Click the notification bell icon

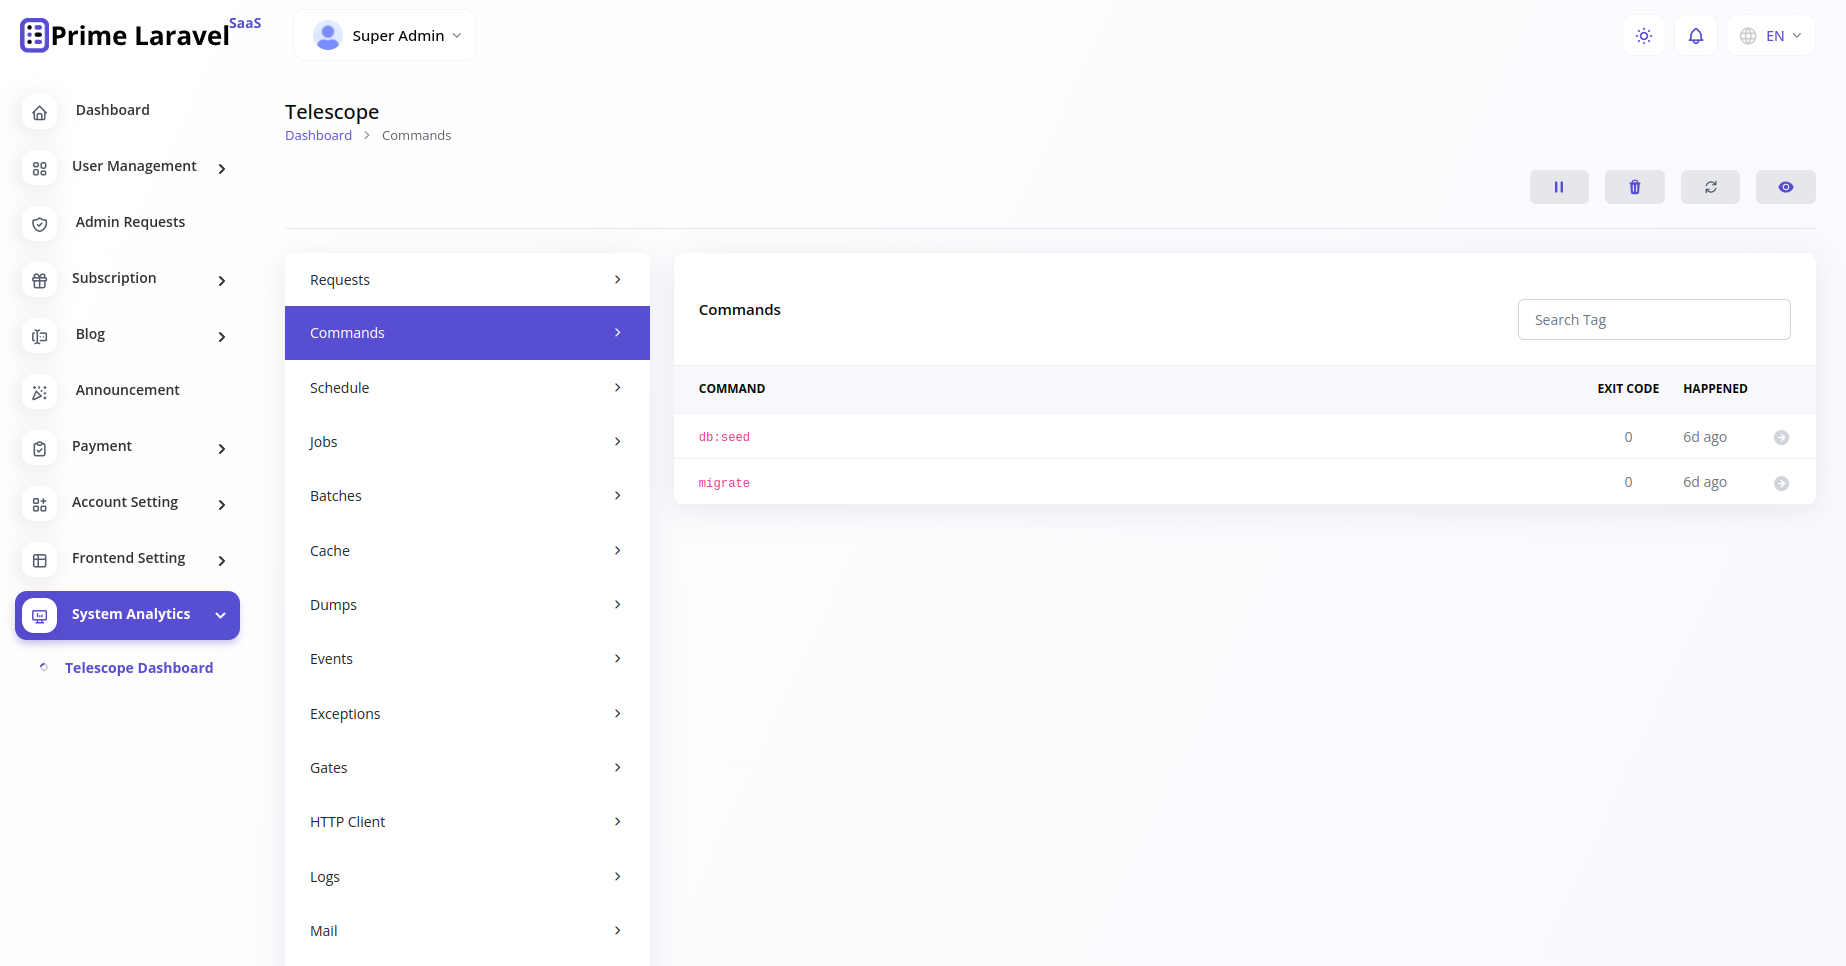[x=1695, y=35]
